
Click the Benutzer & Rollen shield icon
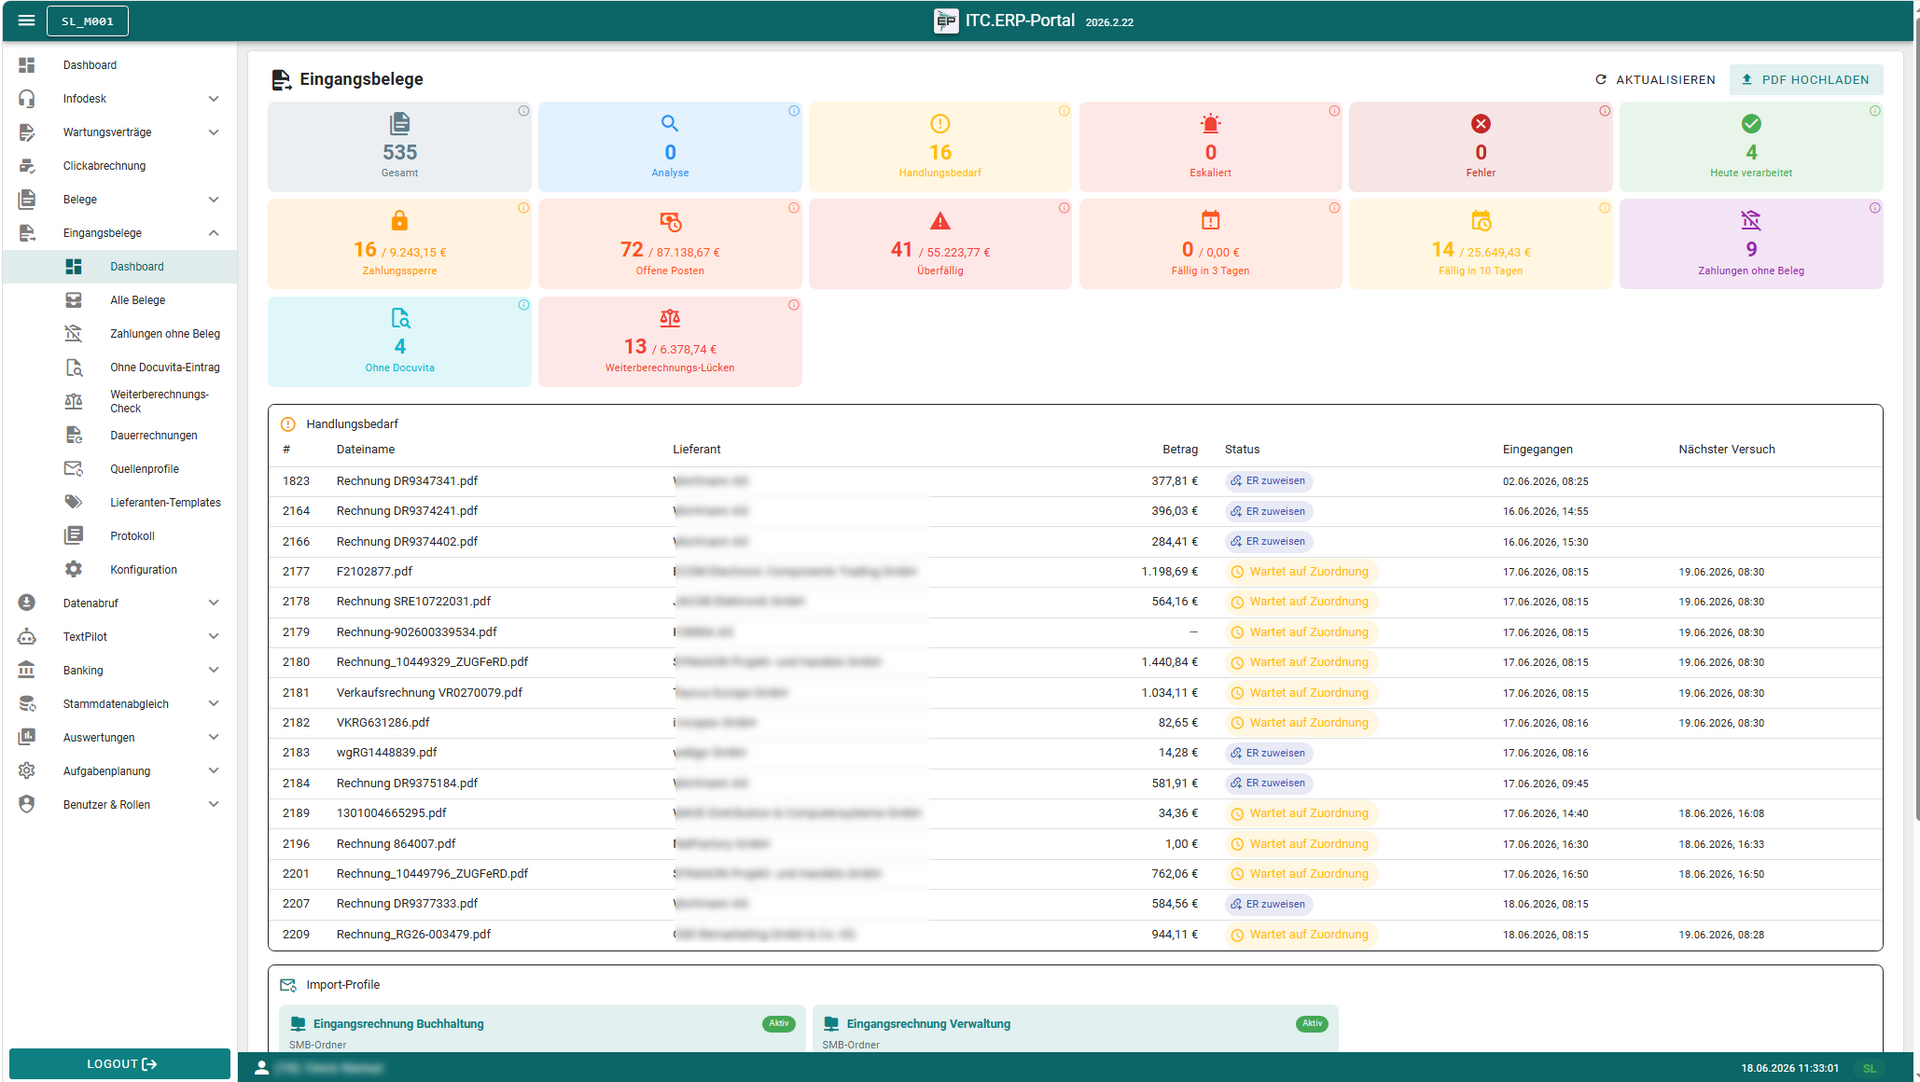[27, 805]
